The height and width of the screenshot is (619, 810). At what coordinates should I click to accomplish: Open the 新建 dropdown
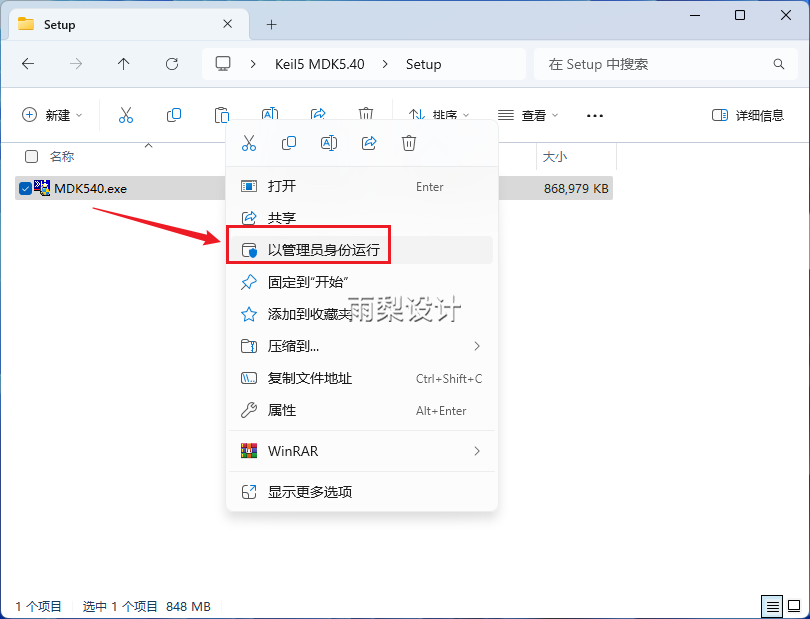pos(52,115)
